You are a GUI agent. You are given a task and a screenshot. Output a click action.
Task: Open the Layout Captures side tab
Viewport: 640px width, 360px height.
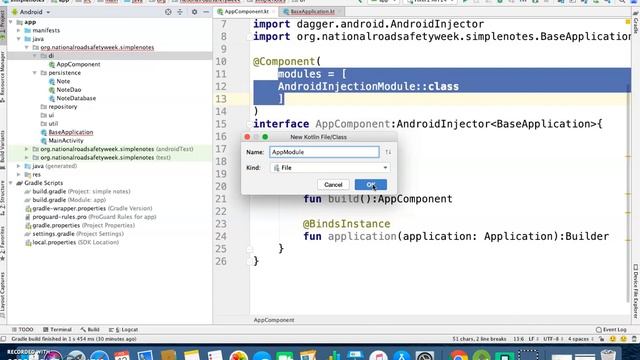3,294
